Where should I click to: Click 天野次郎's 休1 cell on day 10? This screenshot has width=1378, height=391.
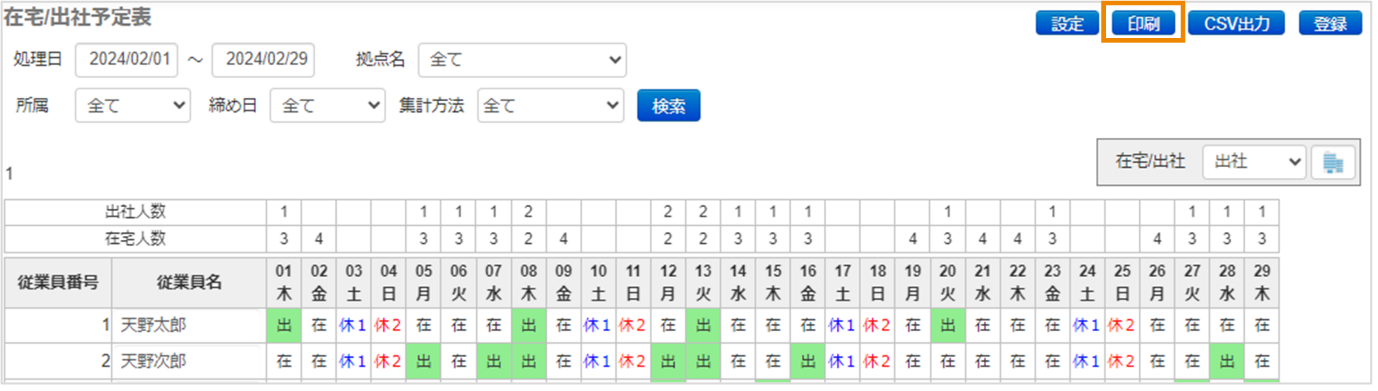(x=598, y=361)
